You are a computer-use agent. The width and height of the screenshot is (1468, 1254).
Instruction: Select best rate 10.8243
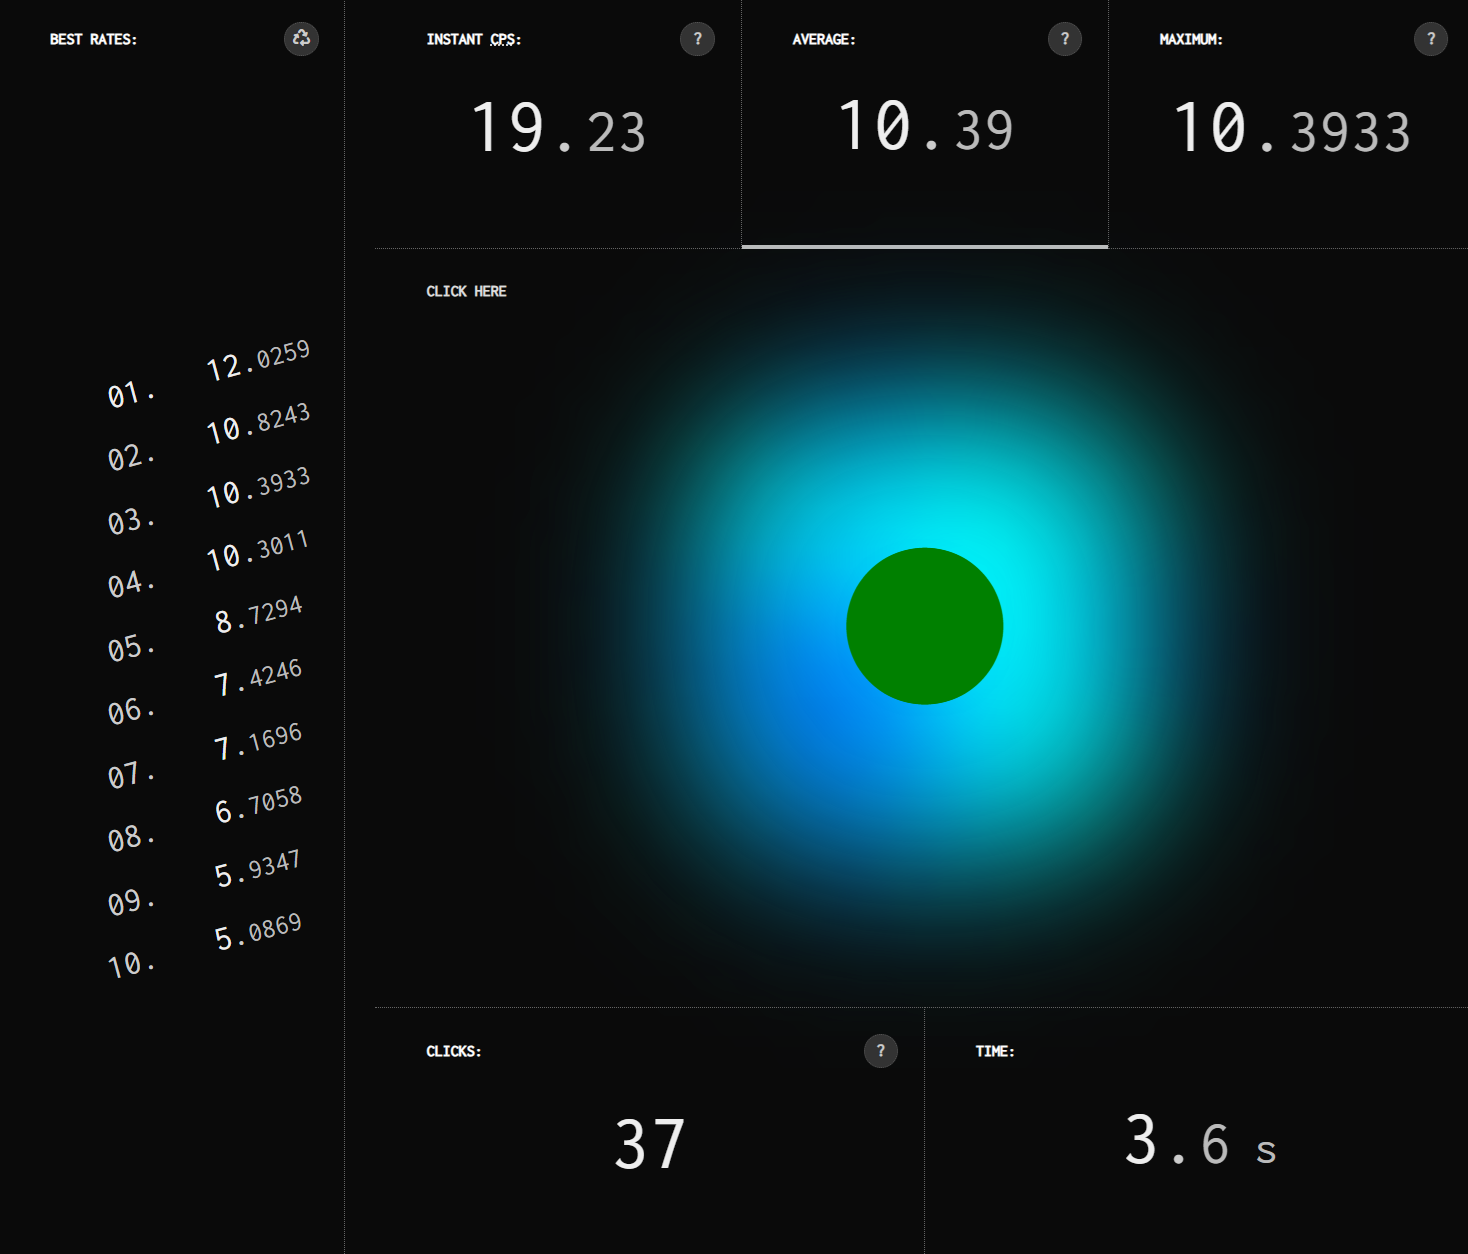[258, 423]
